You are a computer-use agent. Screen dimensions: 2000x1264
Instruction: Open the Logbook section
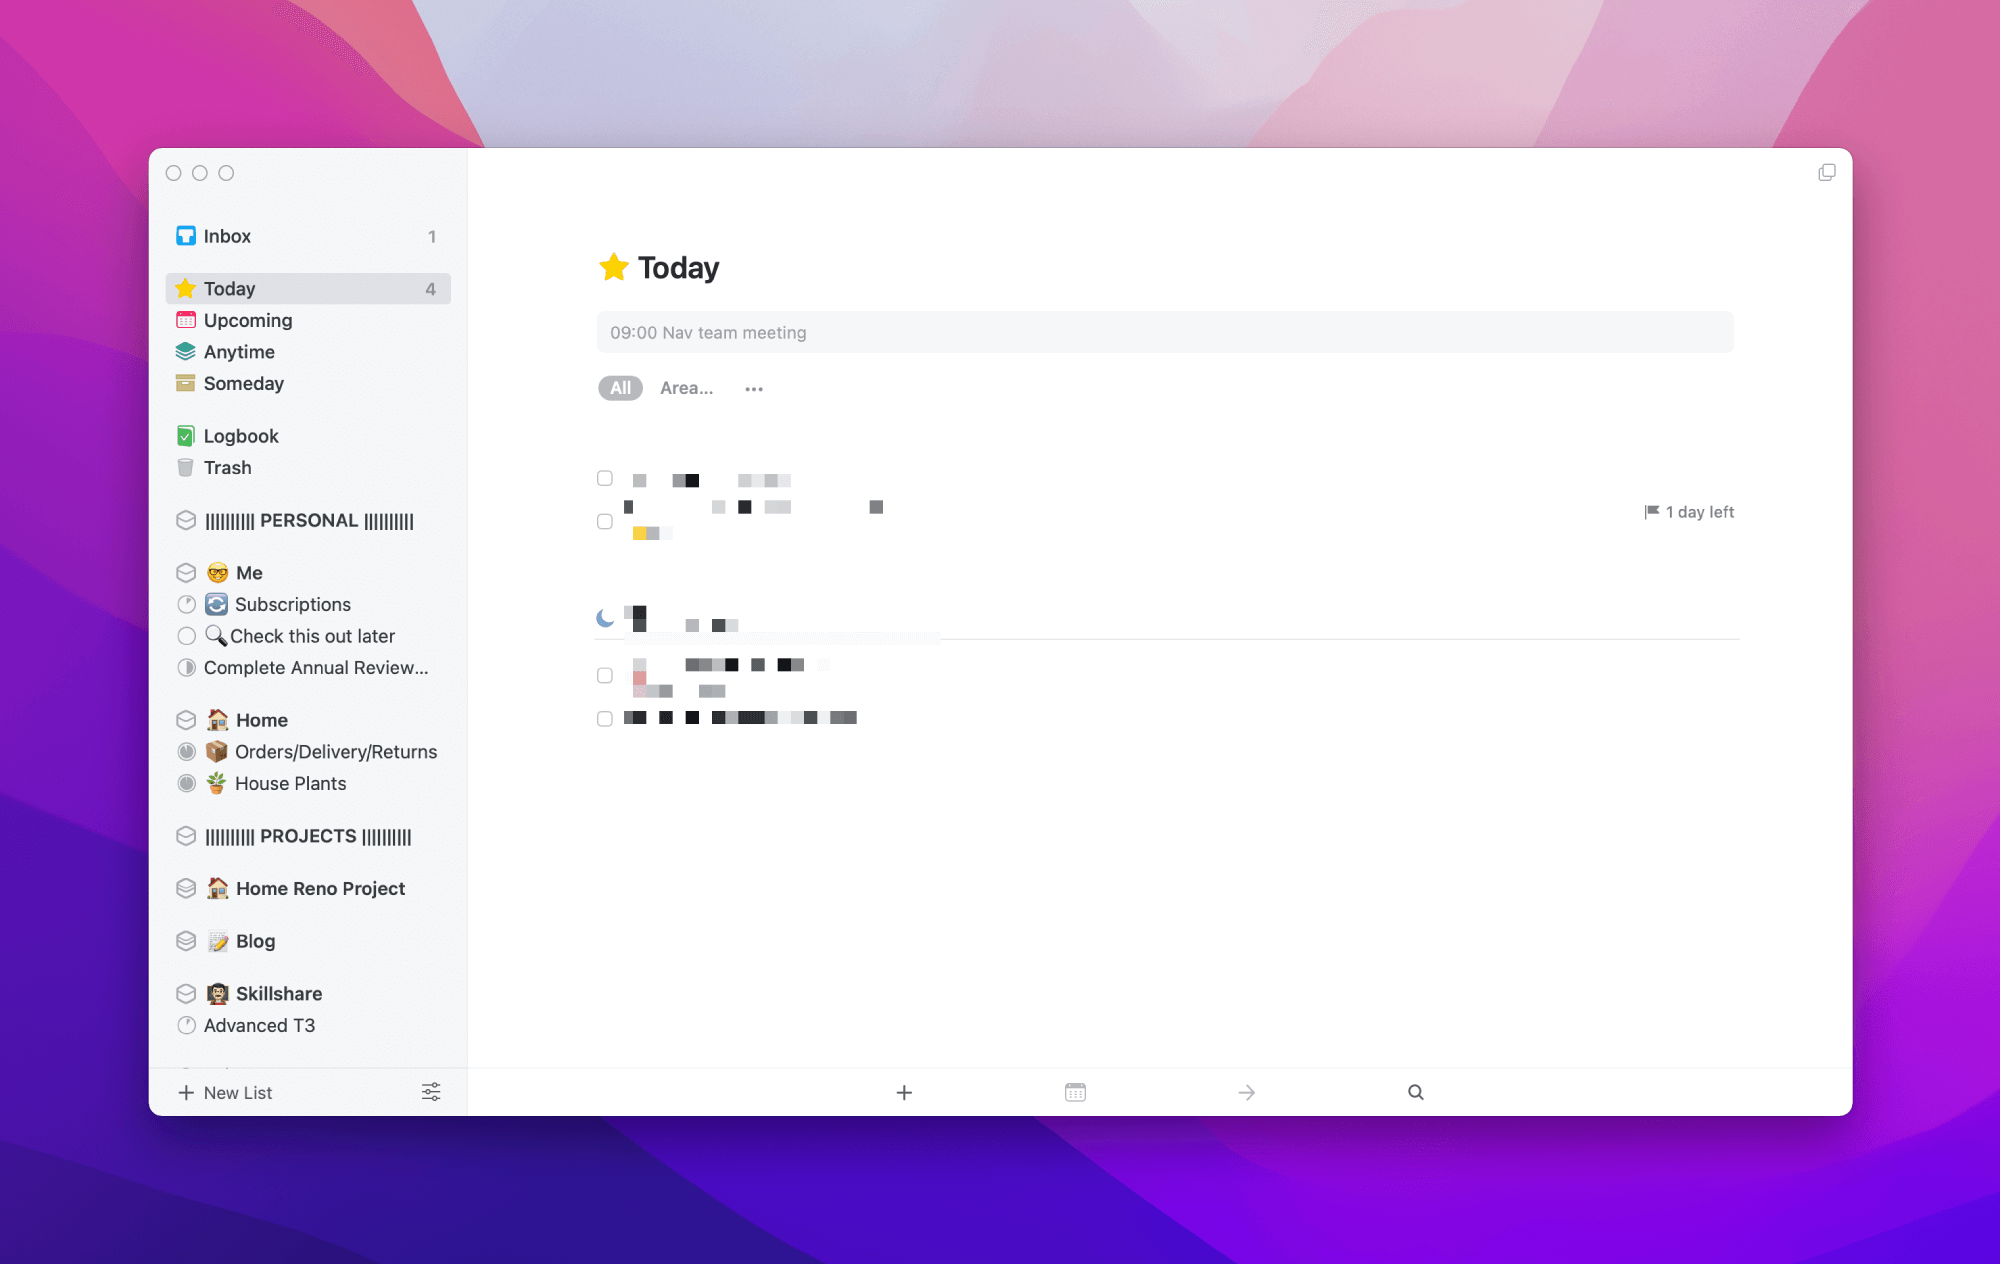pyautogui.click(x=240, y=434)
